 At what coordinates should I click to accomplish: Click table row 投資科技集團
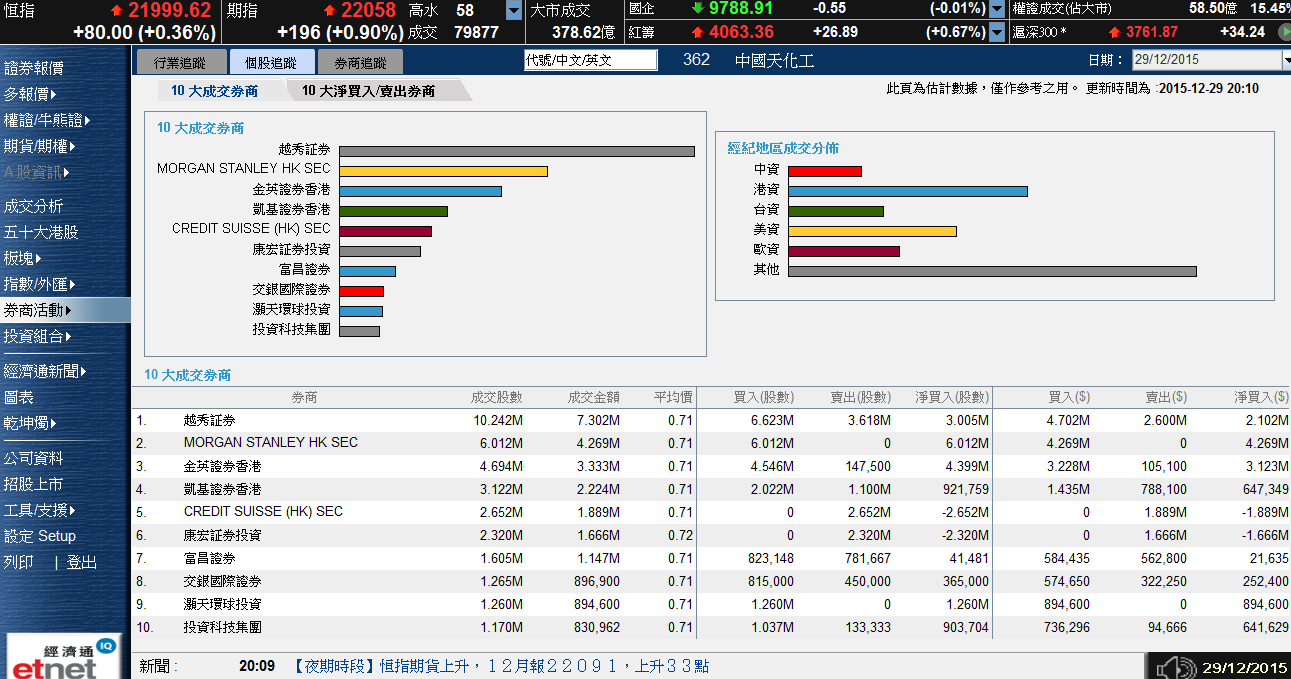click(711, 627)
